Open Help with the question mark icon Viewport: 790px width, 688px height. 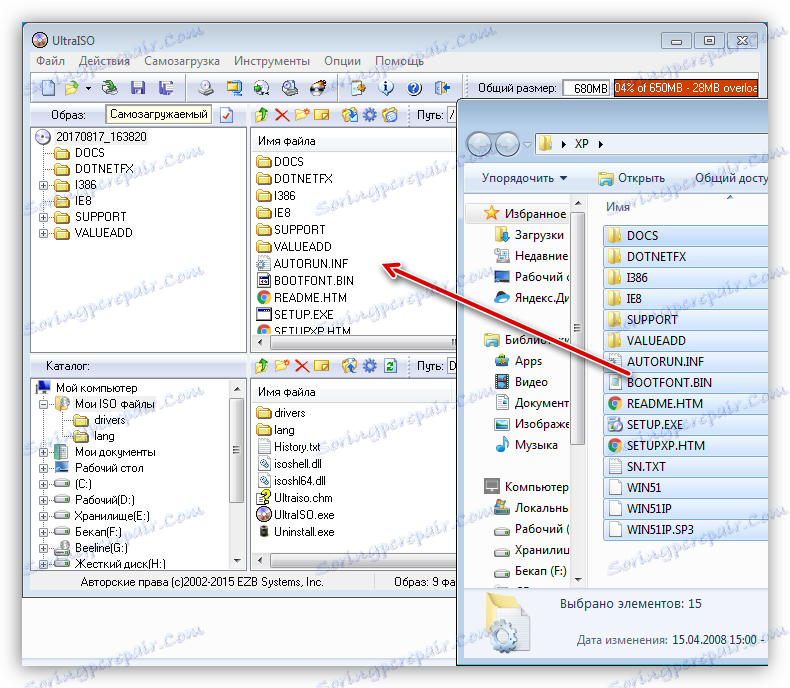414,88
